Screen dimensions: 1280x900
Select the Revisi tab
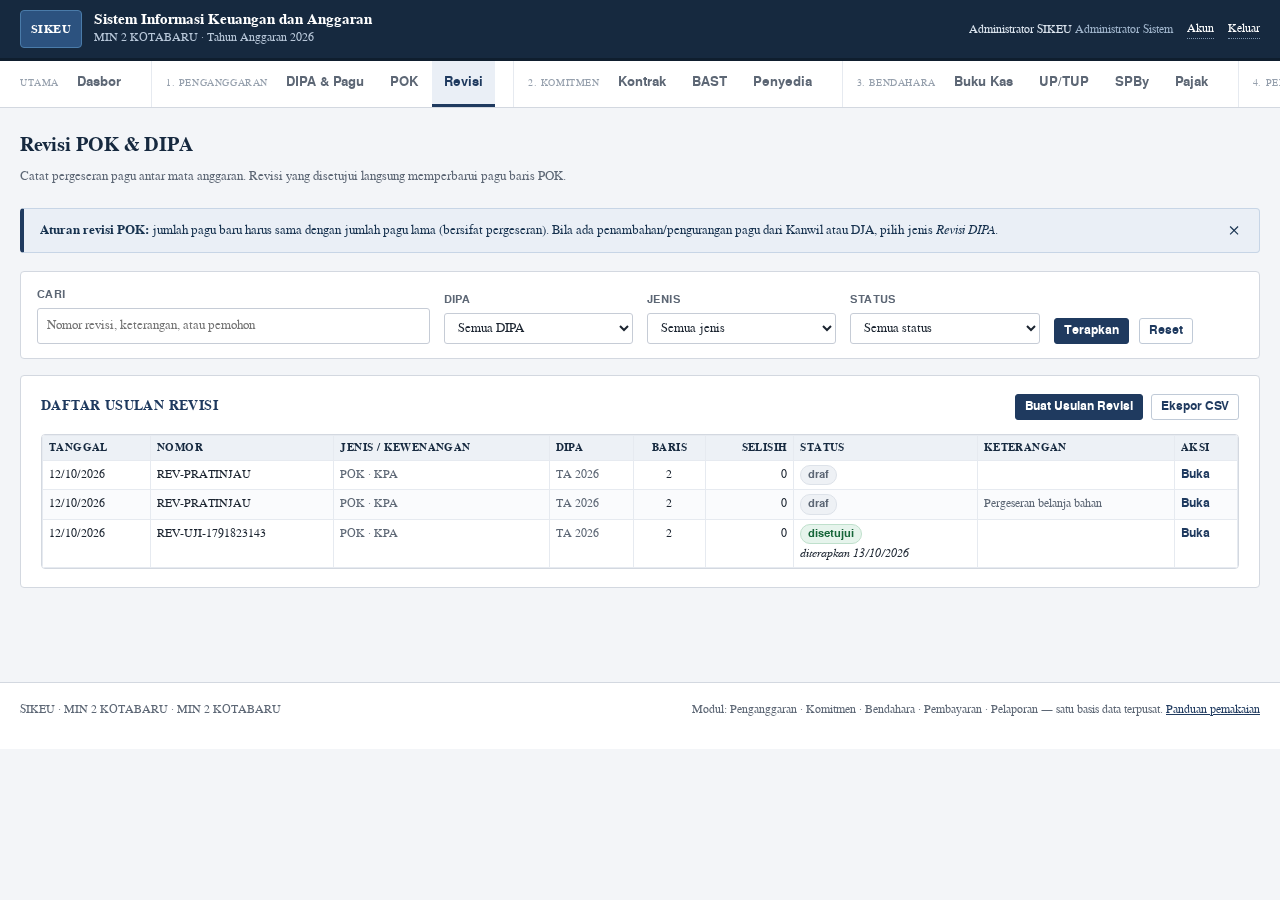463,82
